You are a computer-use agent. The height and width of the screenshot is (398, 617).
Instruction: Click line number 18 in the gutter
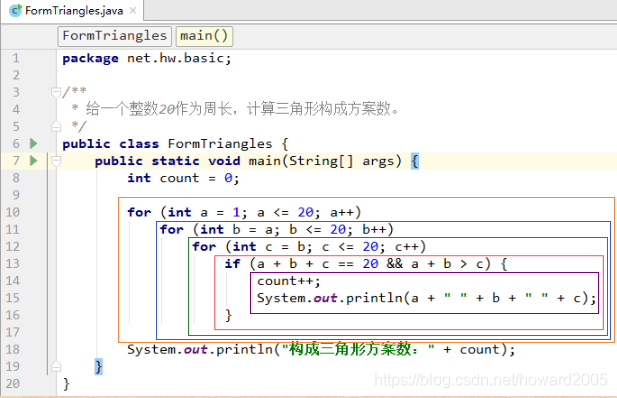12,350
